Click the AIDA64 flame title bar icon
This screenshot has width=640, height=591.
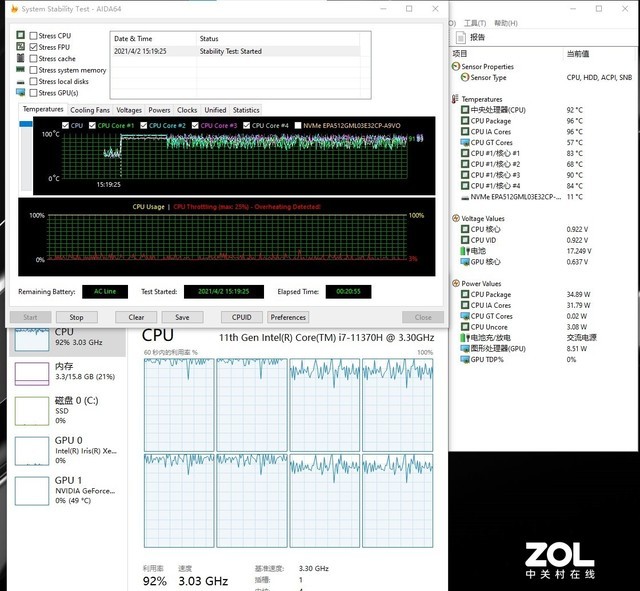click(x=14, y=9)
